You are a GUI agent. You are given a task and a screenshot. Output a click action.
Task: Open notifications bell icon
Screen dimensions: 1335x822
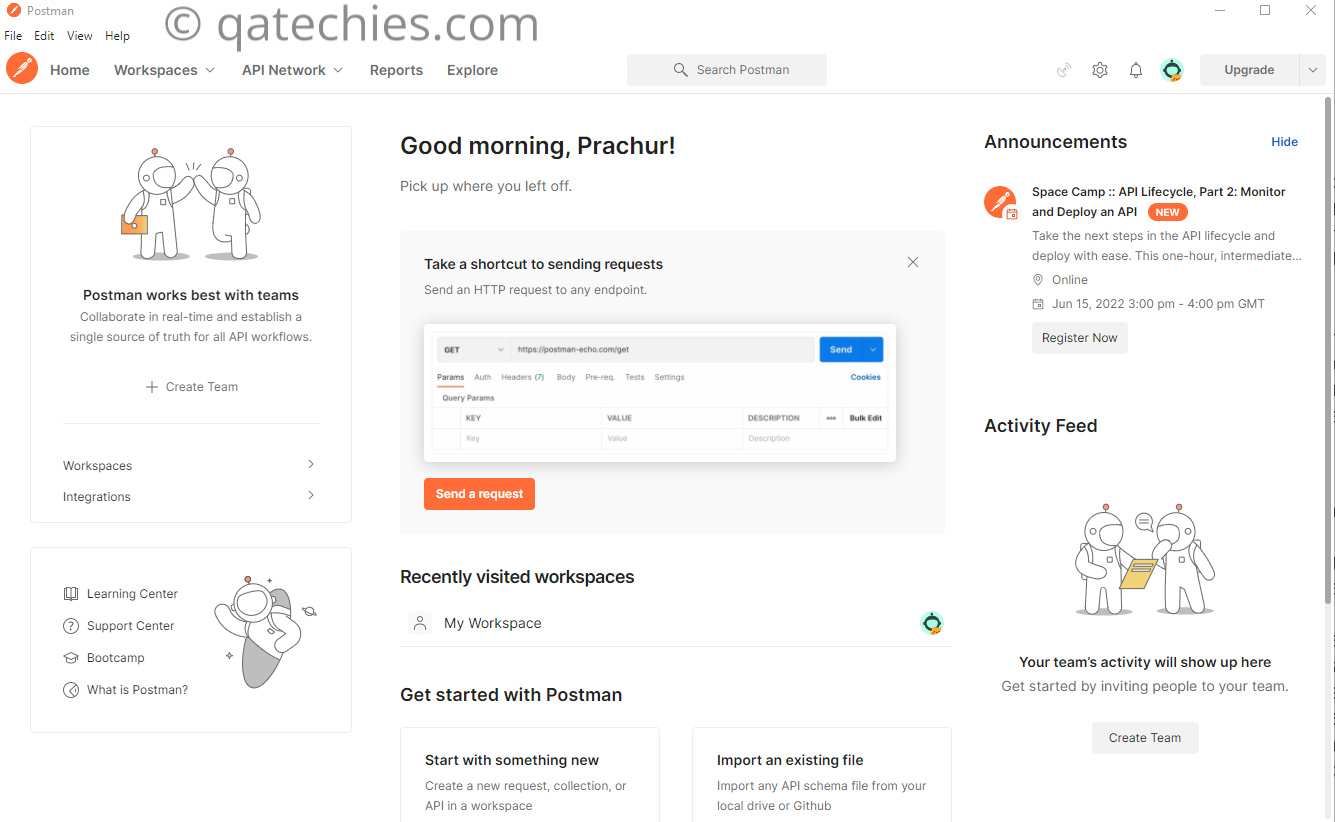click(1136, 70)
